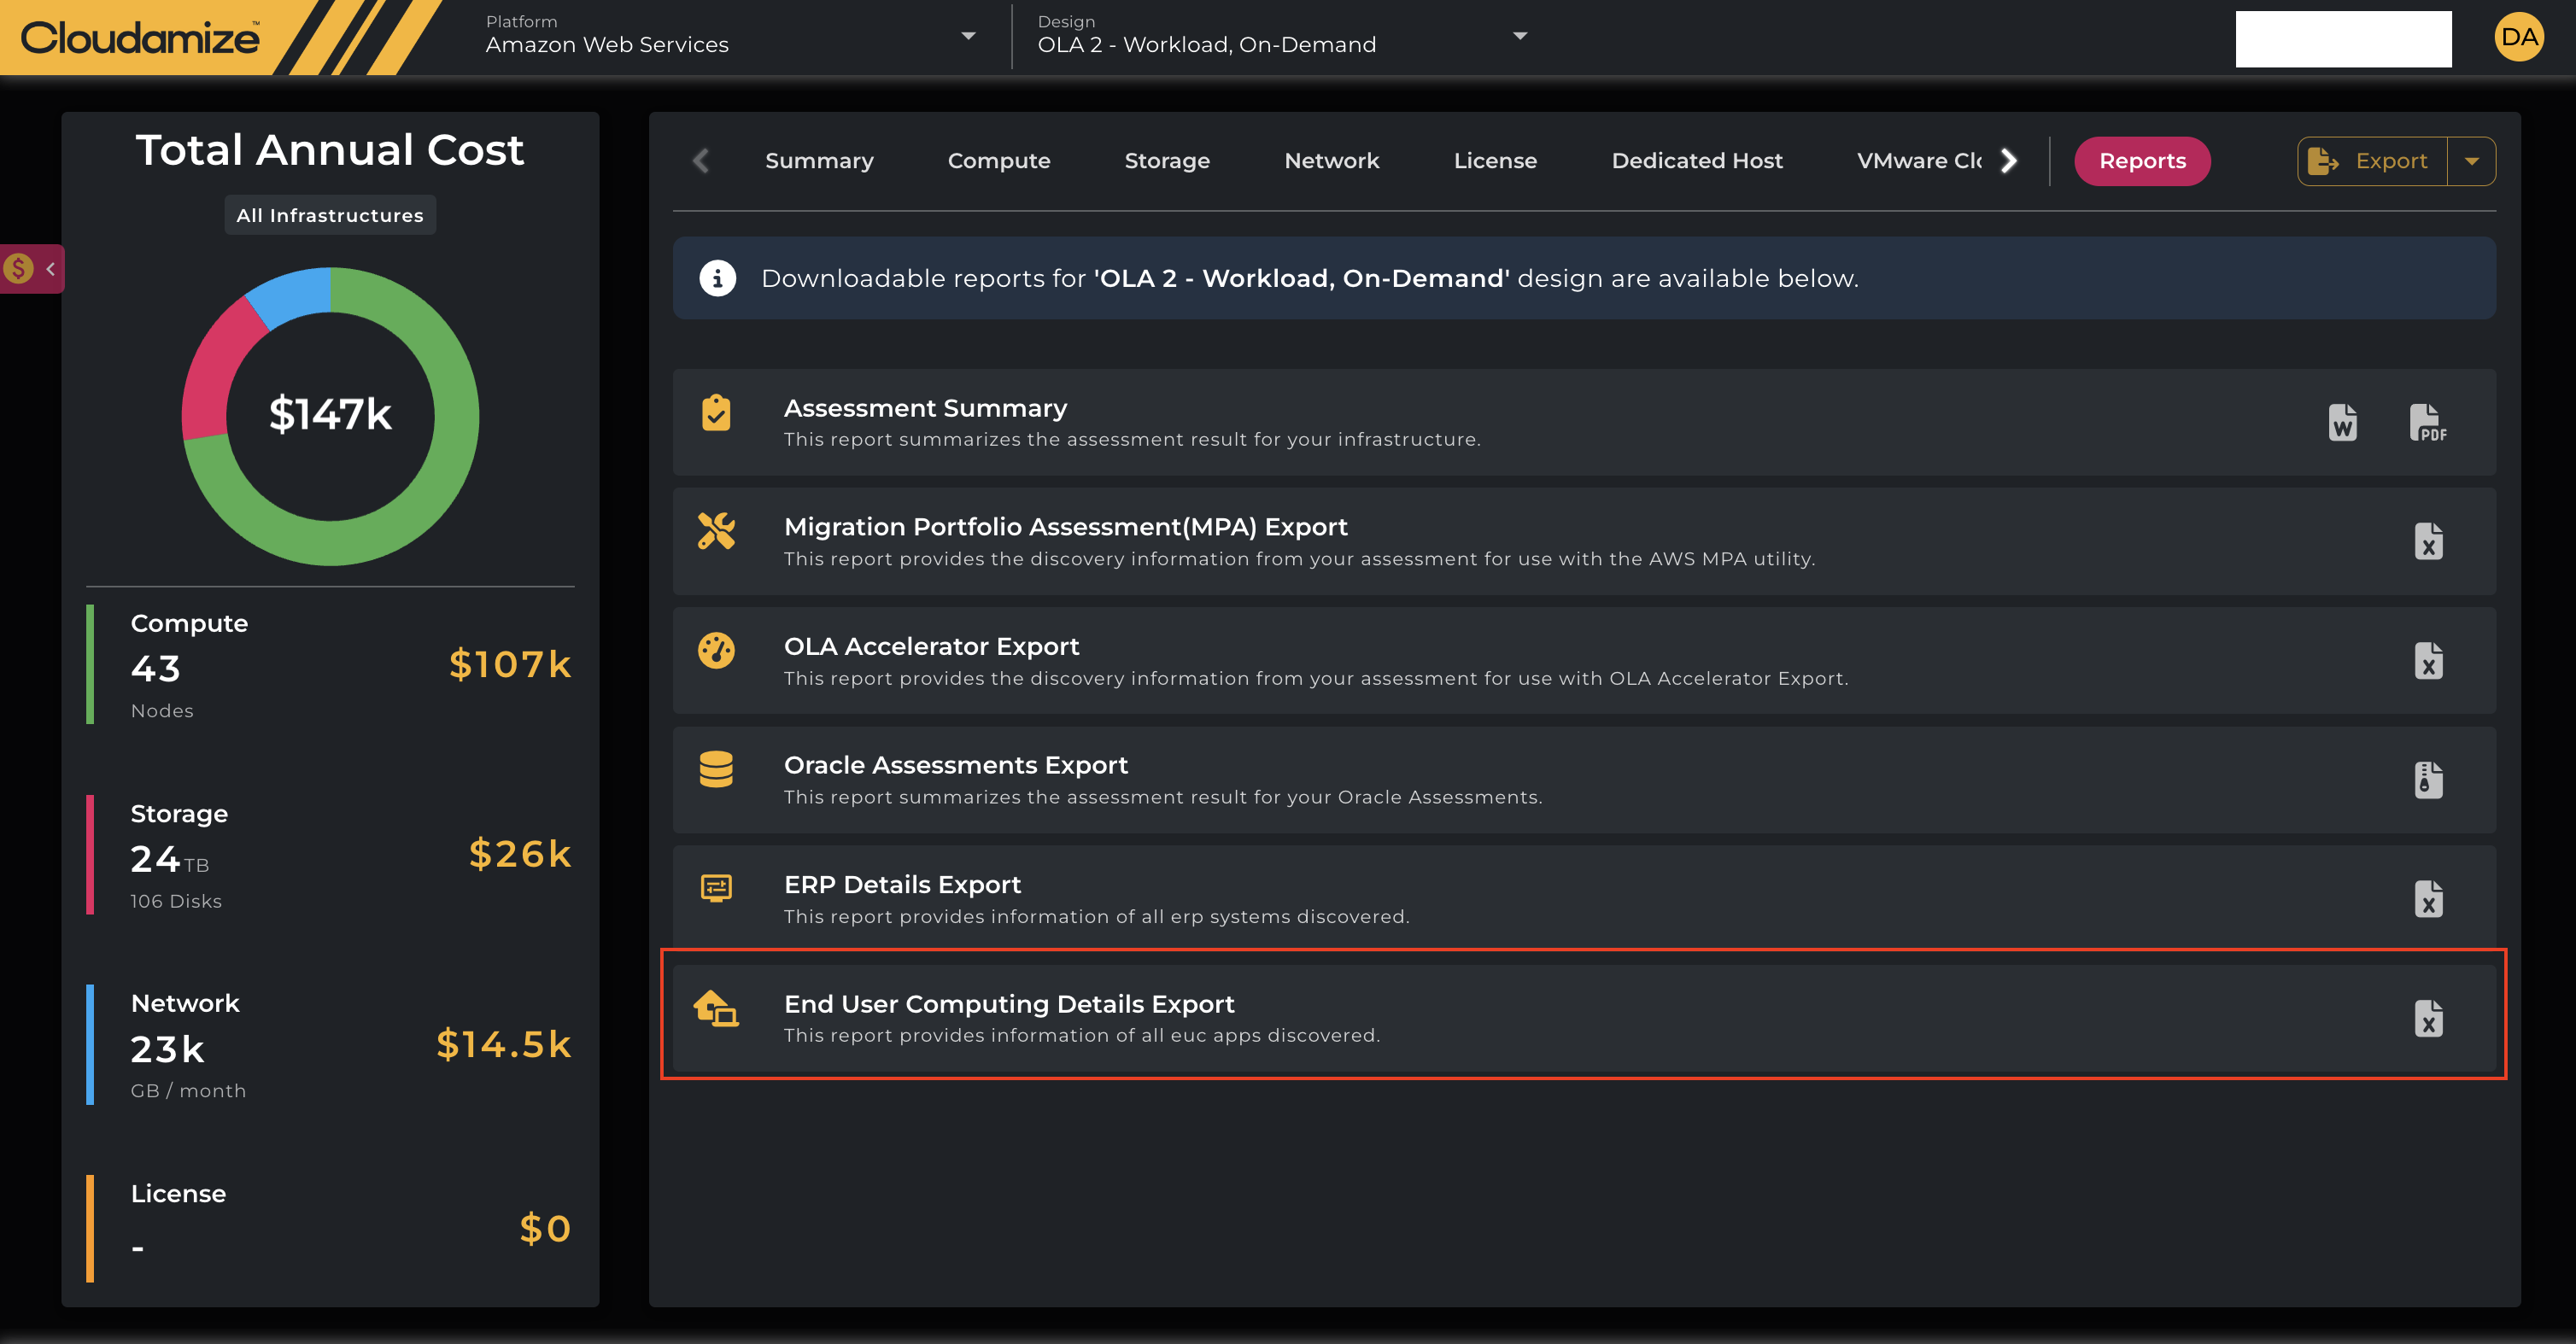This screenshot has width=2576, height=1344.
Task: Download Assessment Summary as PDF
Action: pos(2427,422)
